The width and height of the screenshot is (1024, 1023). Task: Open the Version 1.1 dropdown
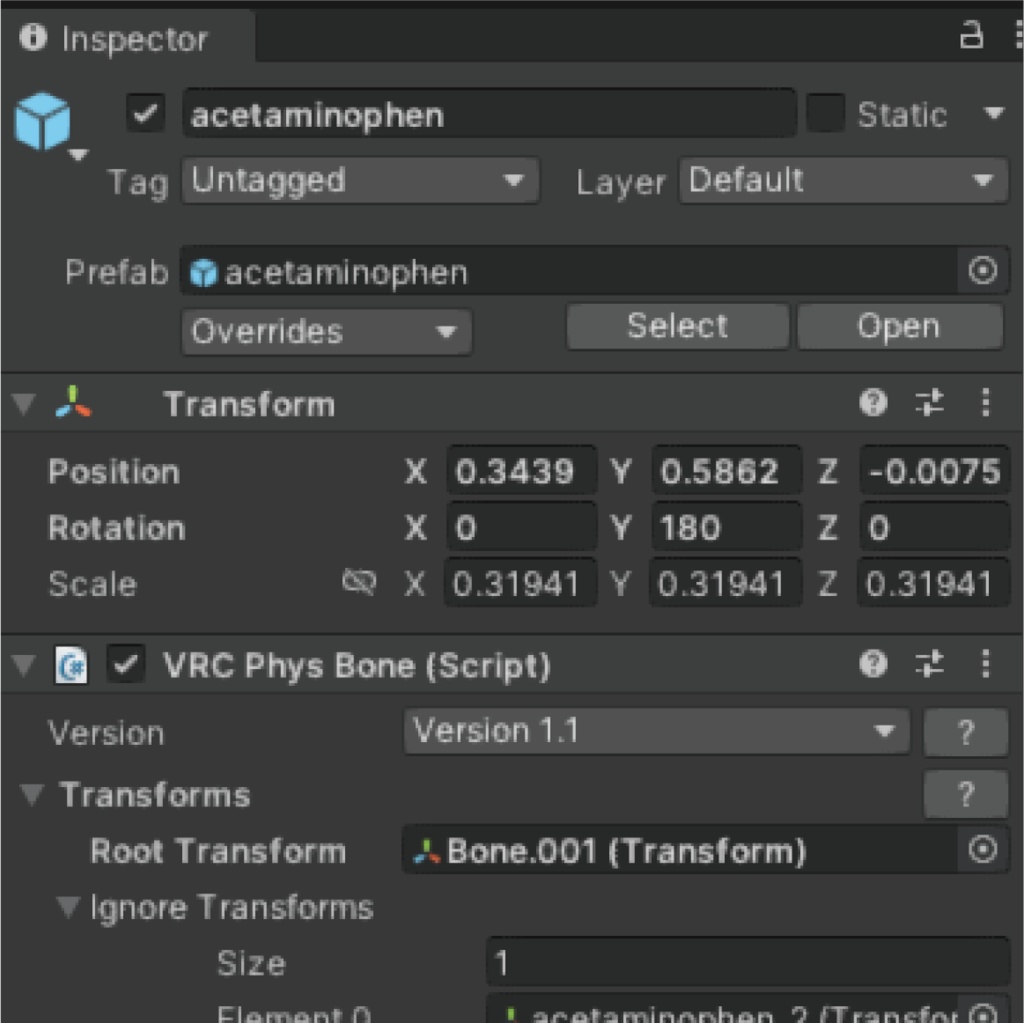[x=656, y=731]
